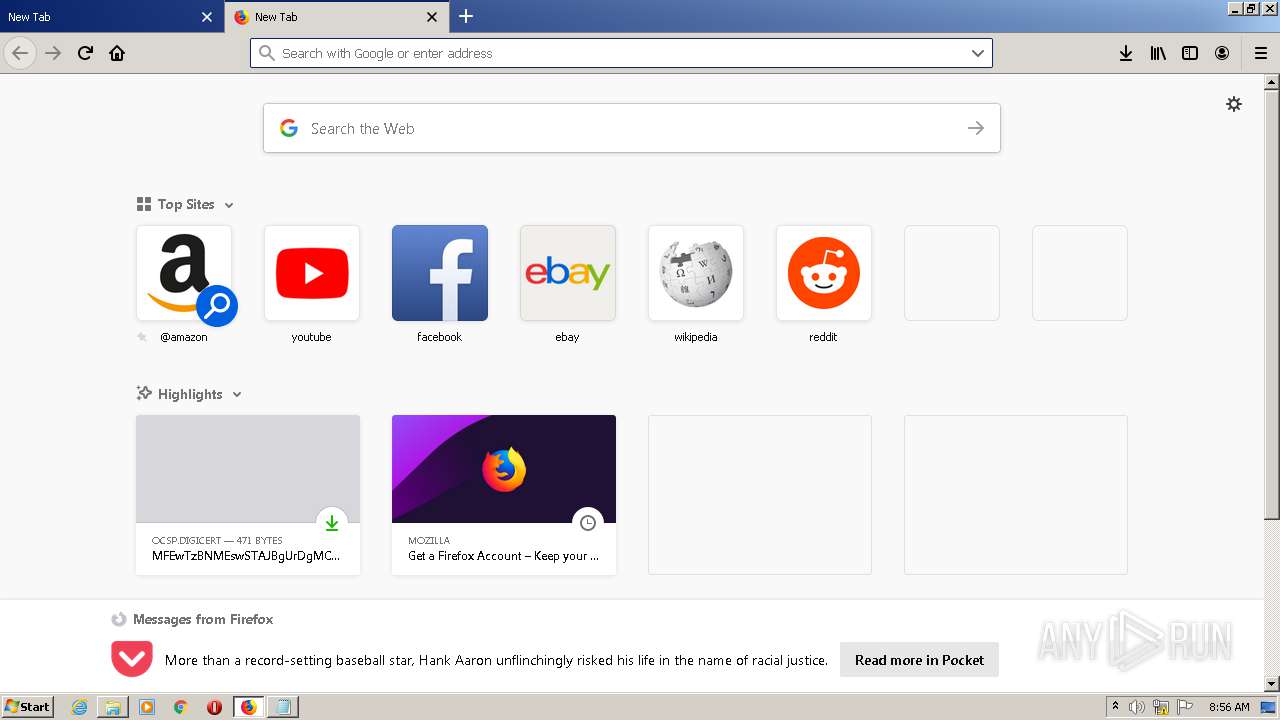
Task: Open the Reddit top site tile
Action: click(x=824, y=273)
